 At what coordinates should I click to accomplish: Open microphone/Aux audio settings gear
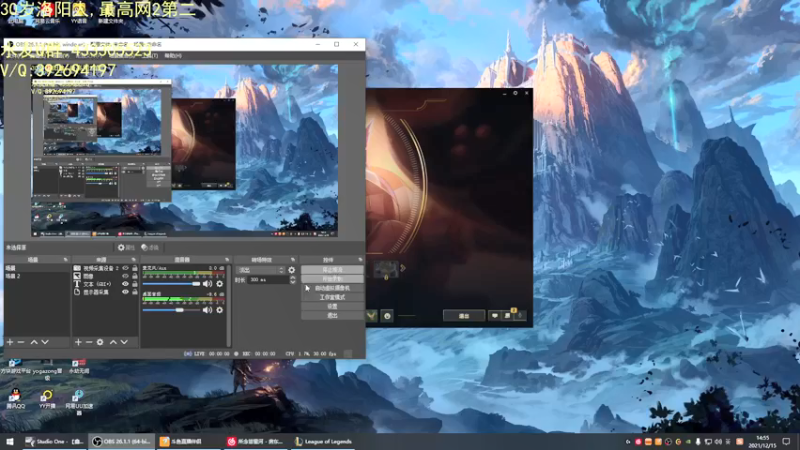pyautogui.click(x=219, y=284)
